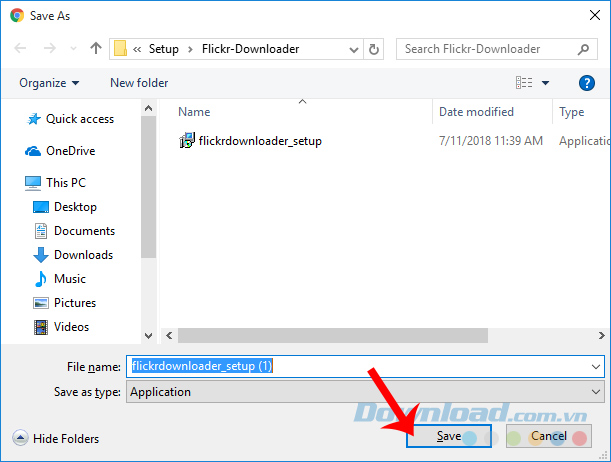611x462 pixels.
Task: Click the This PC monitor icon
Action: 33,183
